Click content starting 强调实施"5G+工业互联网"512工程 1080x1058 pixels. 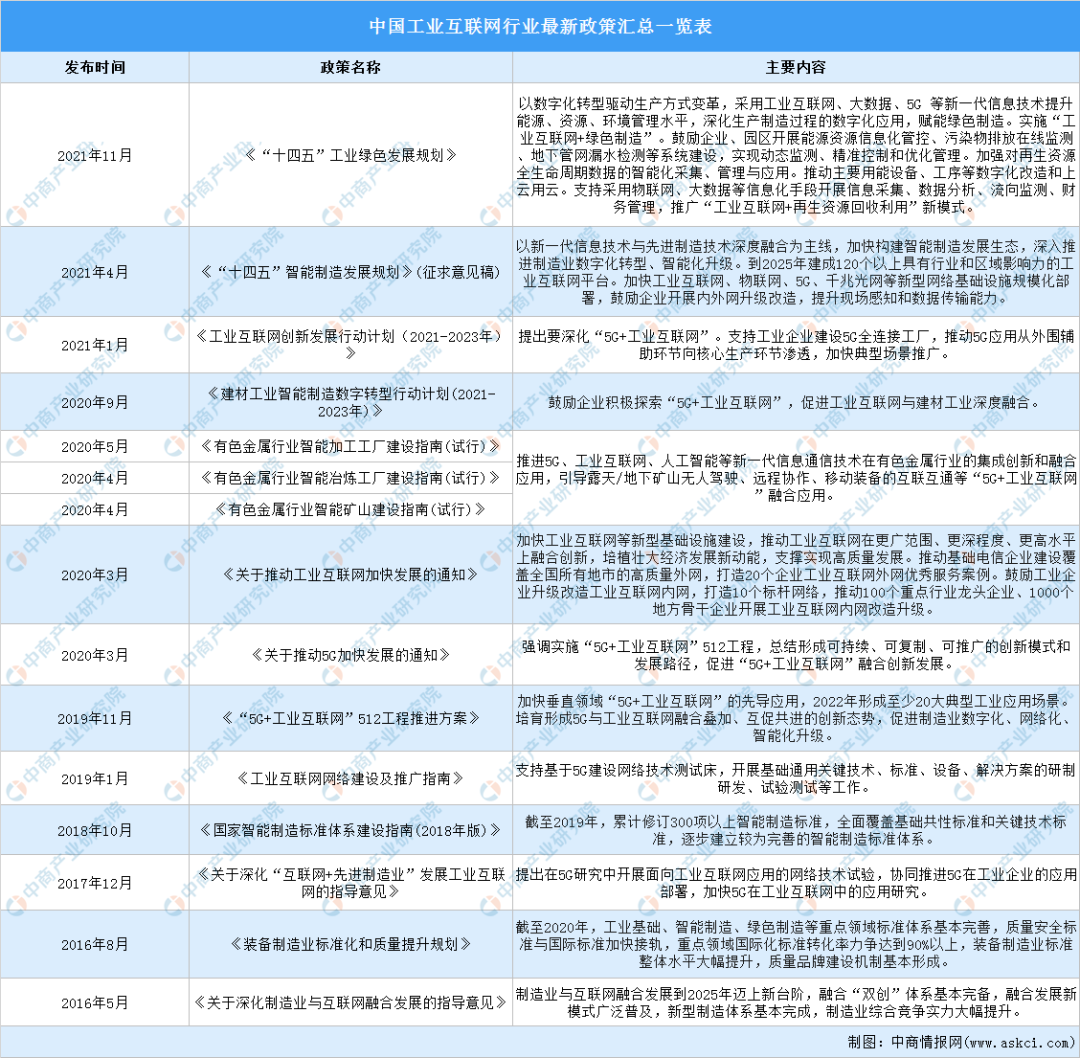(796, 655)
